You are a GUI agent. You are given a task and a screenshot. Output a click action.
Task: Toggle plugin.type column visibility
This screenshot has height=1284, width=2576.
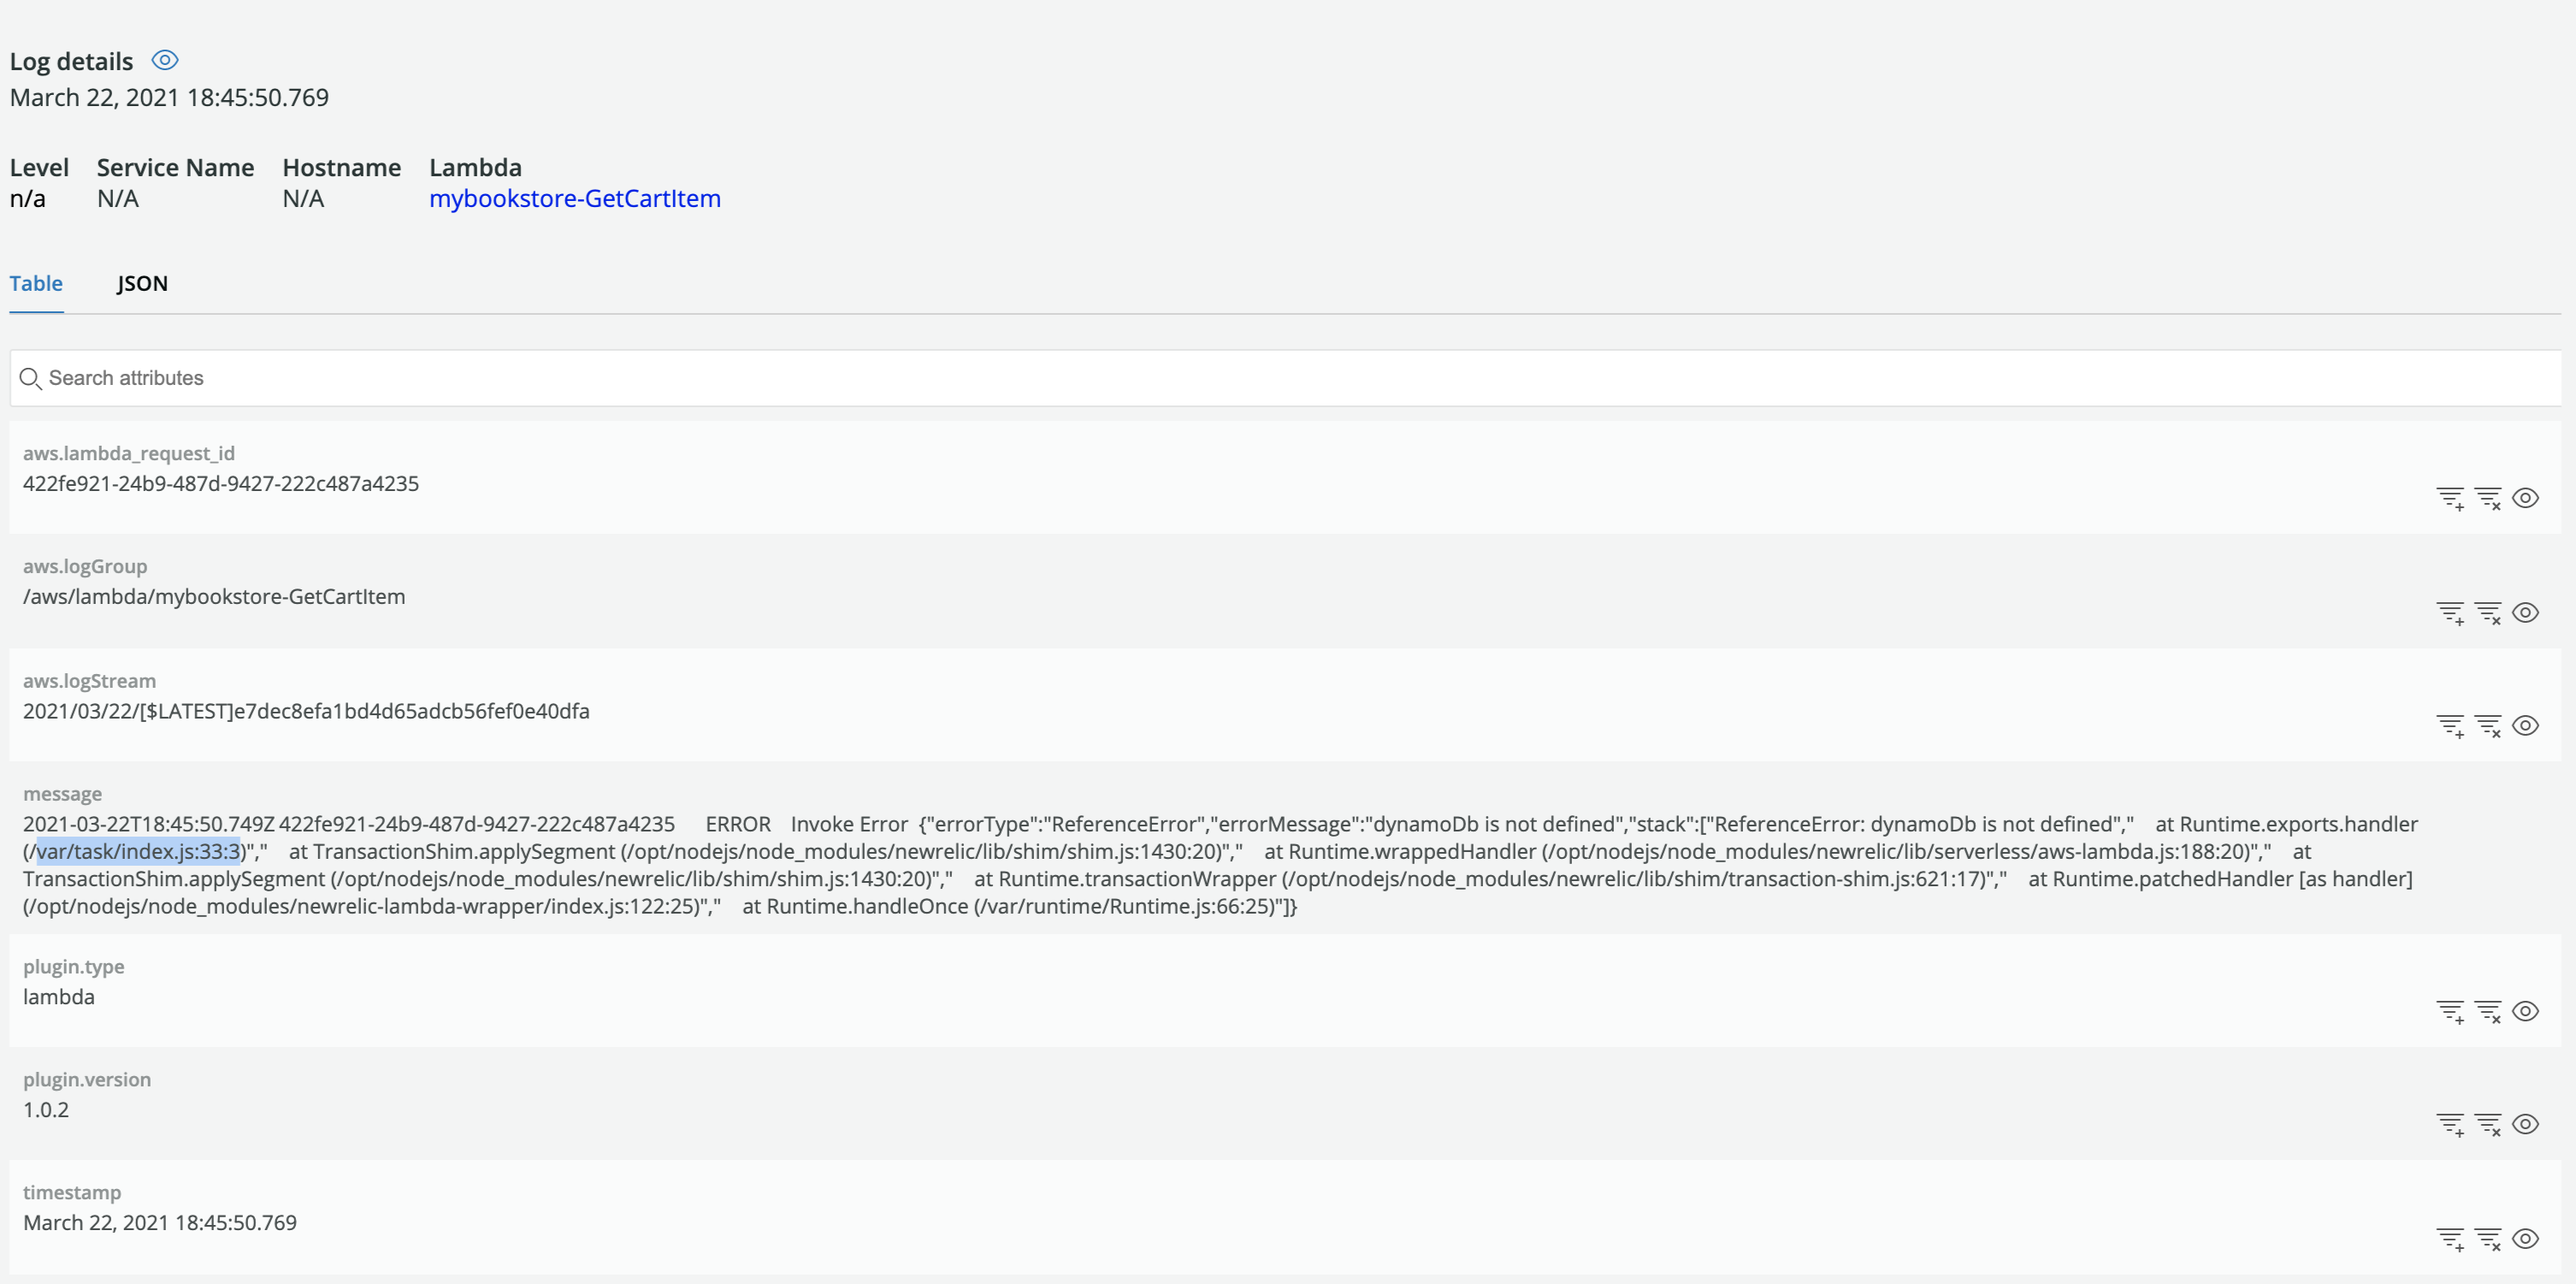pyautogui.click(x=2525, y=1011)
